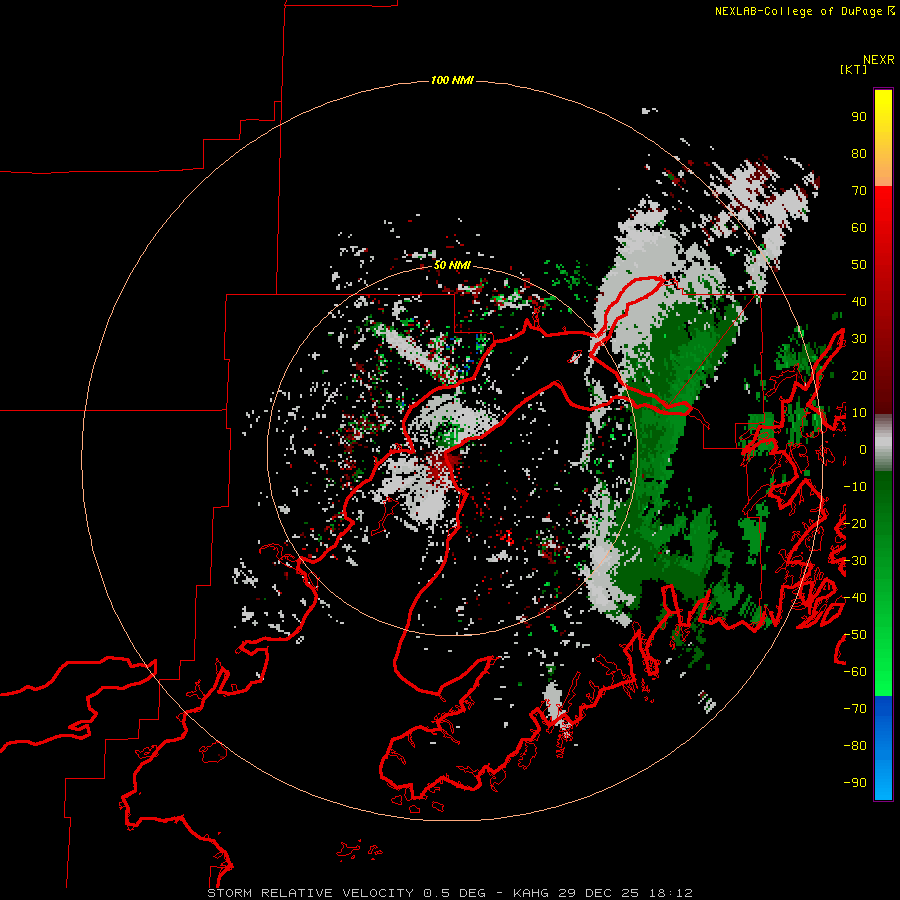The width and height of the screenshot is (900, 900).
Task: Click the -20 value on the velocity scale
Action: click(855, 523)
